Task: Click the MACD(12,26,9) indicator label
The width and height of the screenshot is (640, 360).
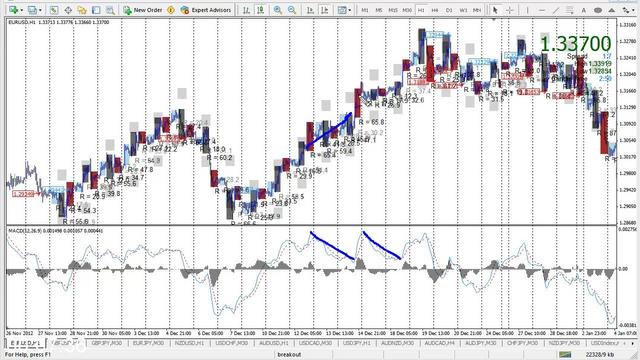Action: 56,231
